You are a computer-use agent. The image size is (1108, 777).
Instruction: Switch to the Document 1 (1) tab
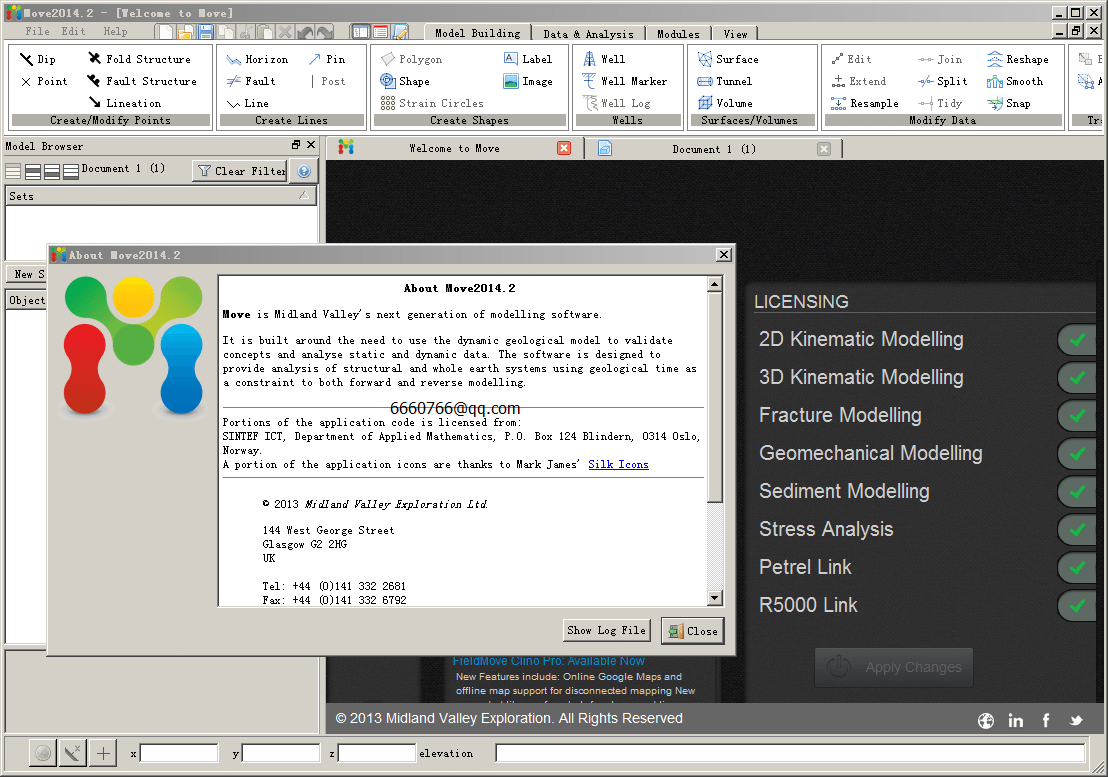pyautogui.click(x=714, y=149)
